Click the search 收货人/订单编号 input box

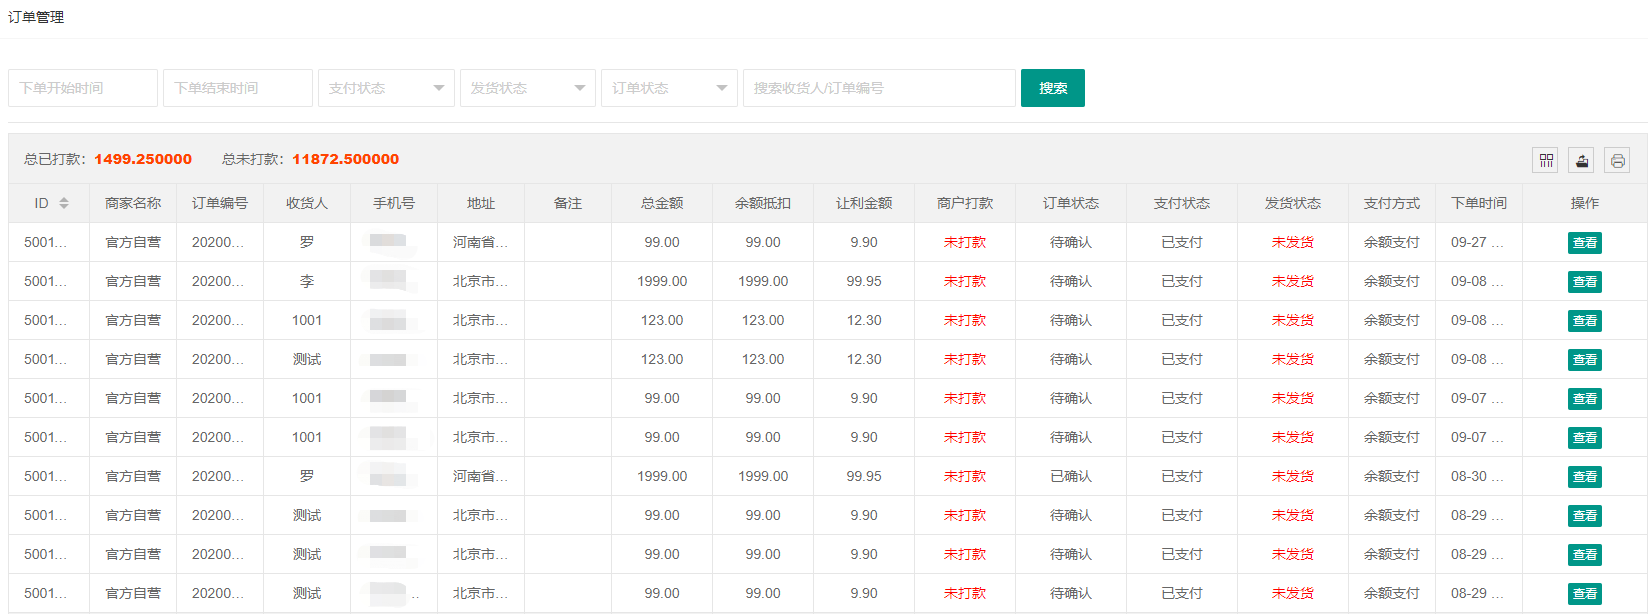point(878,88)
